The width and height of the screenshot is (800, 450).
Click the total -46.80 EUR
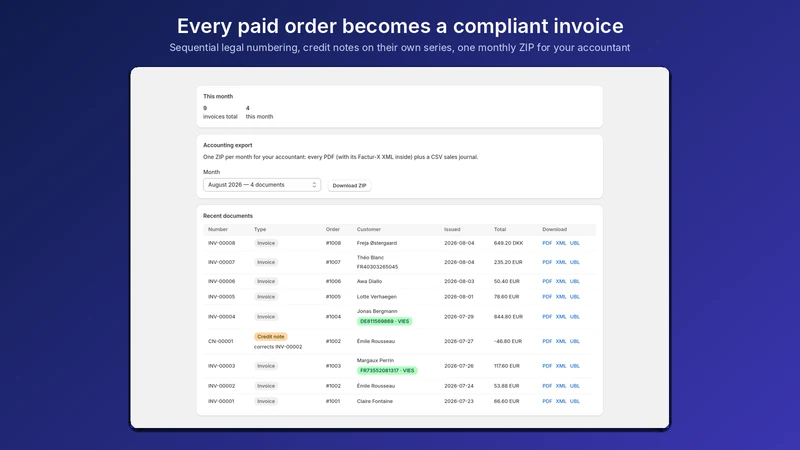508,341
